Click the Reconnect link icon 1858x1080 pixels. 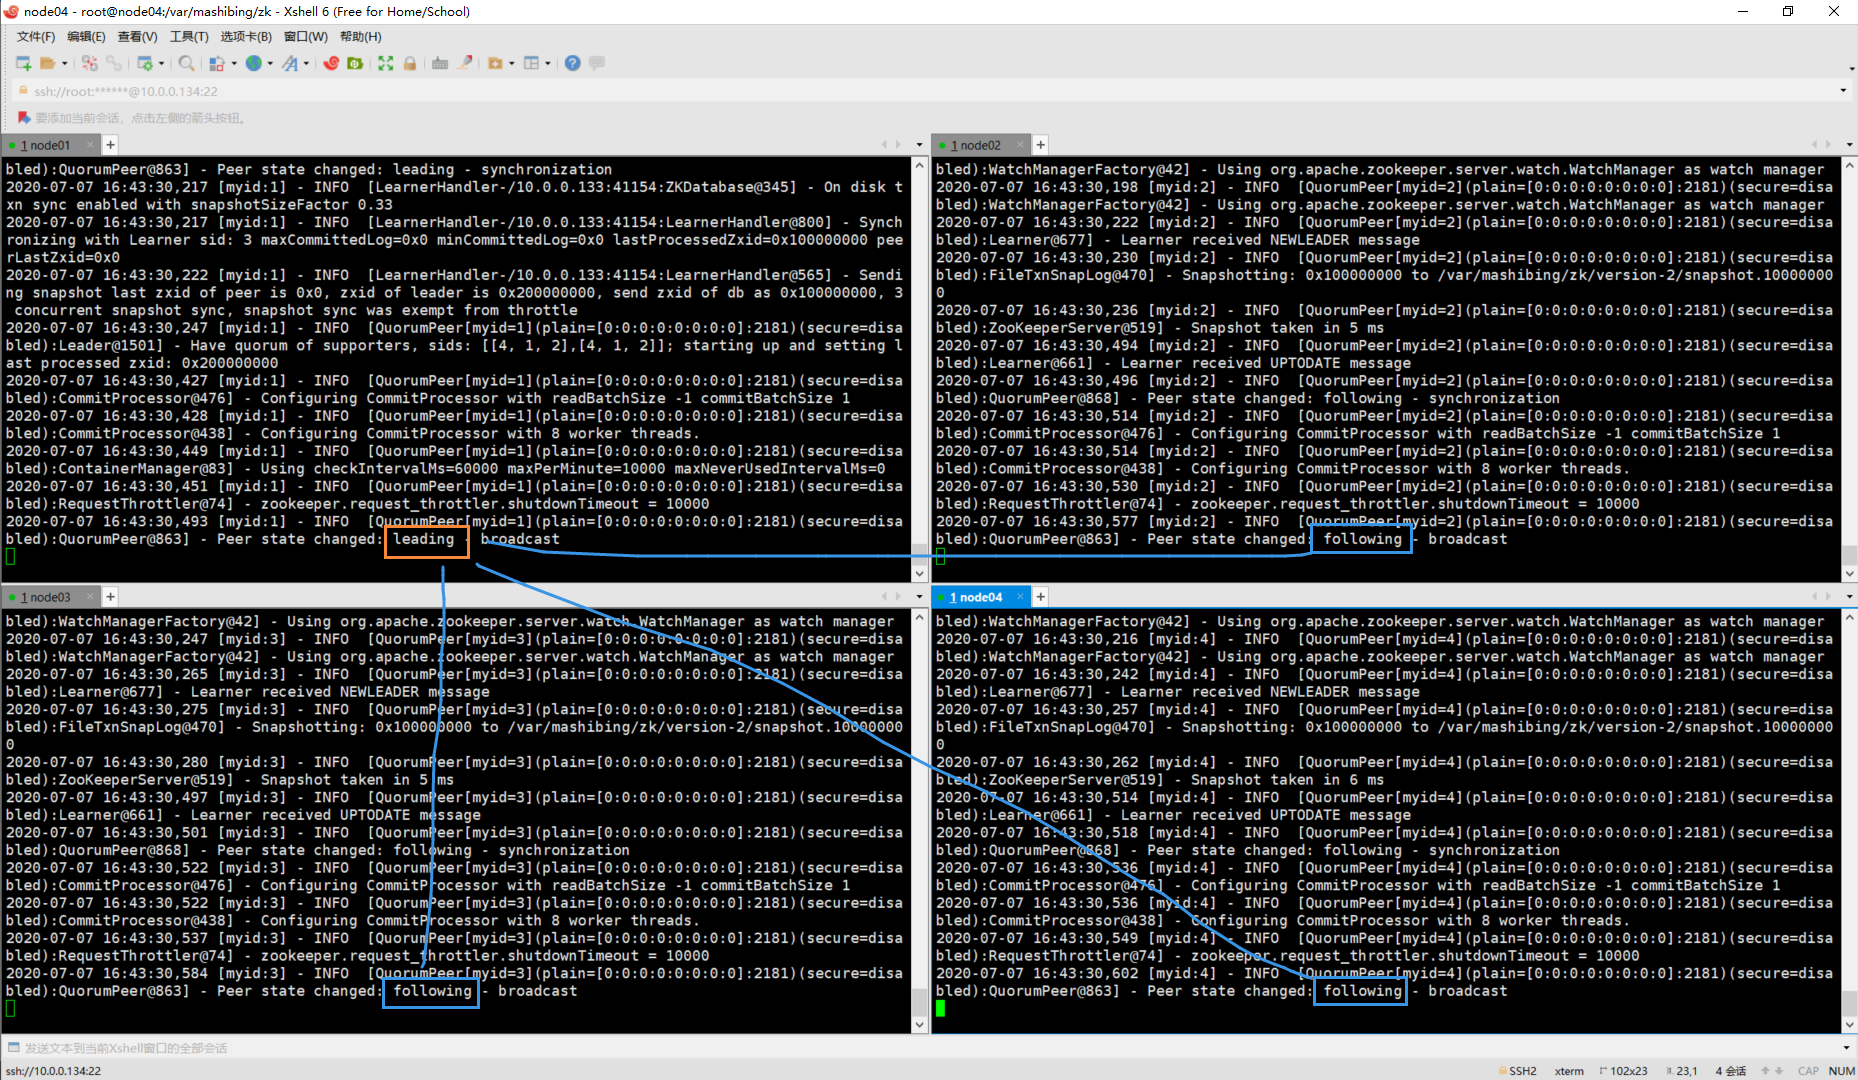click(114, 63)
